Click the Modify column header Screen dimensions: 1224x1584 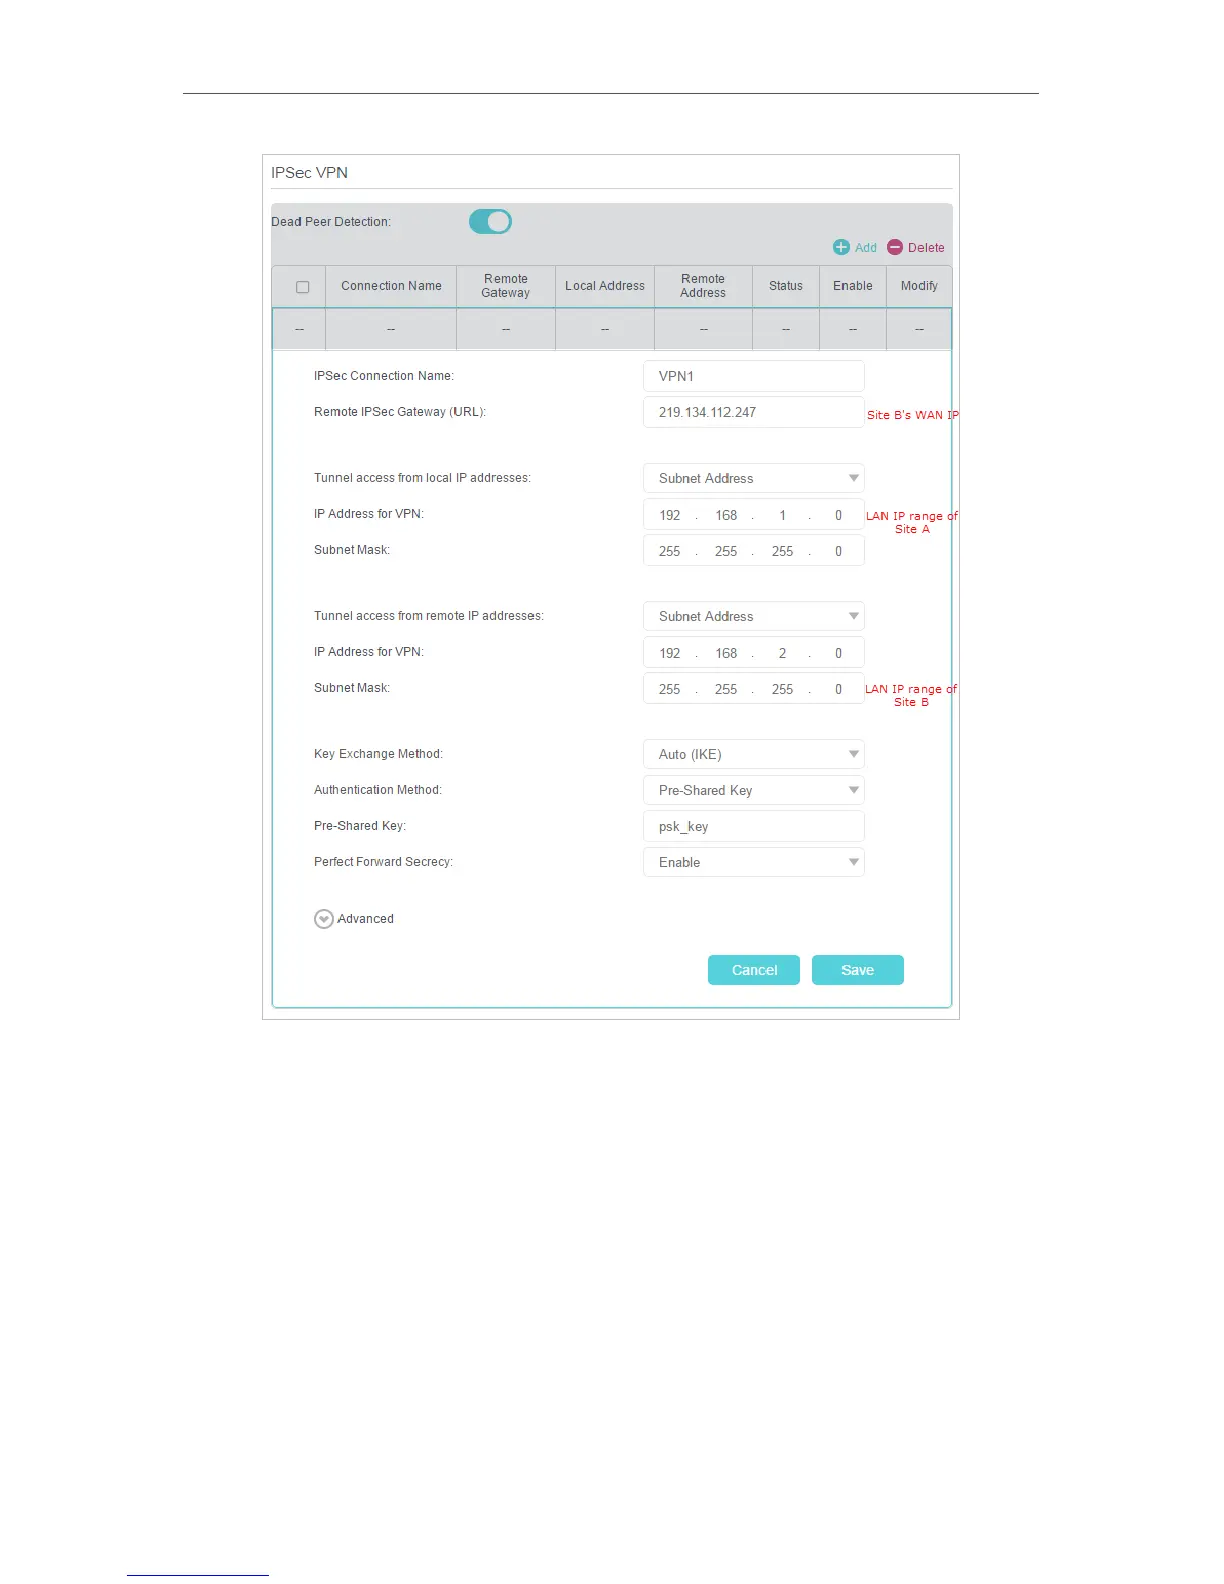click(919, 286)
